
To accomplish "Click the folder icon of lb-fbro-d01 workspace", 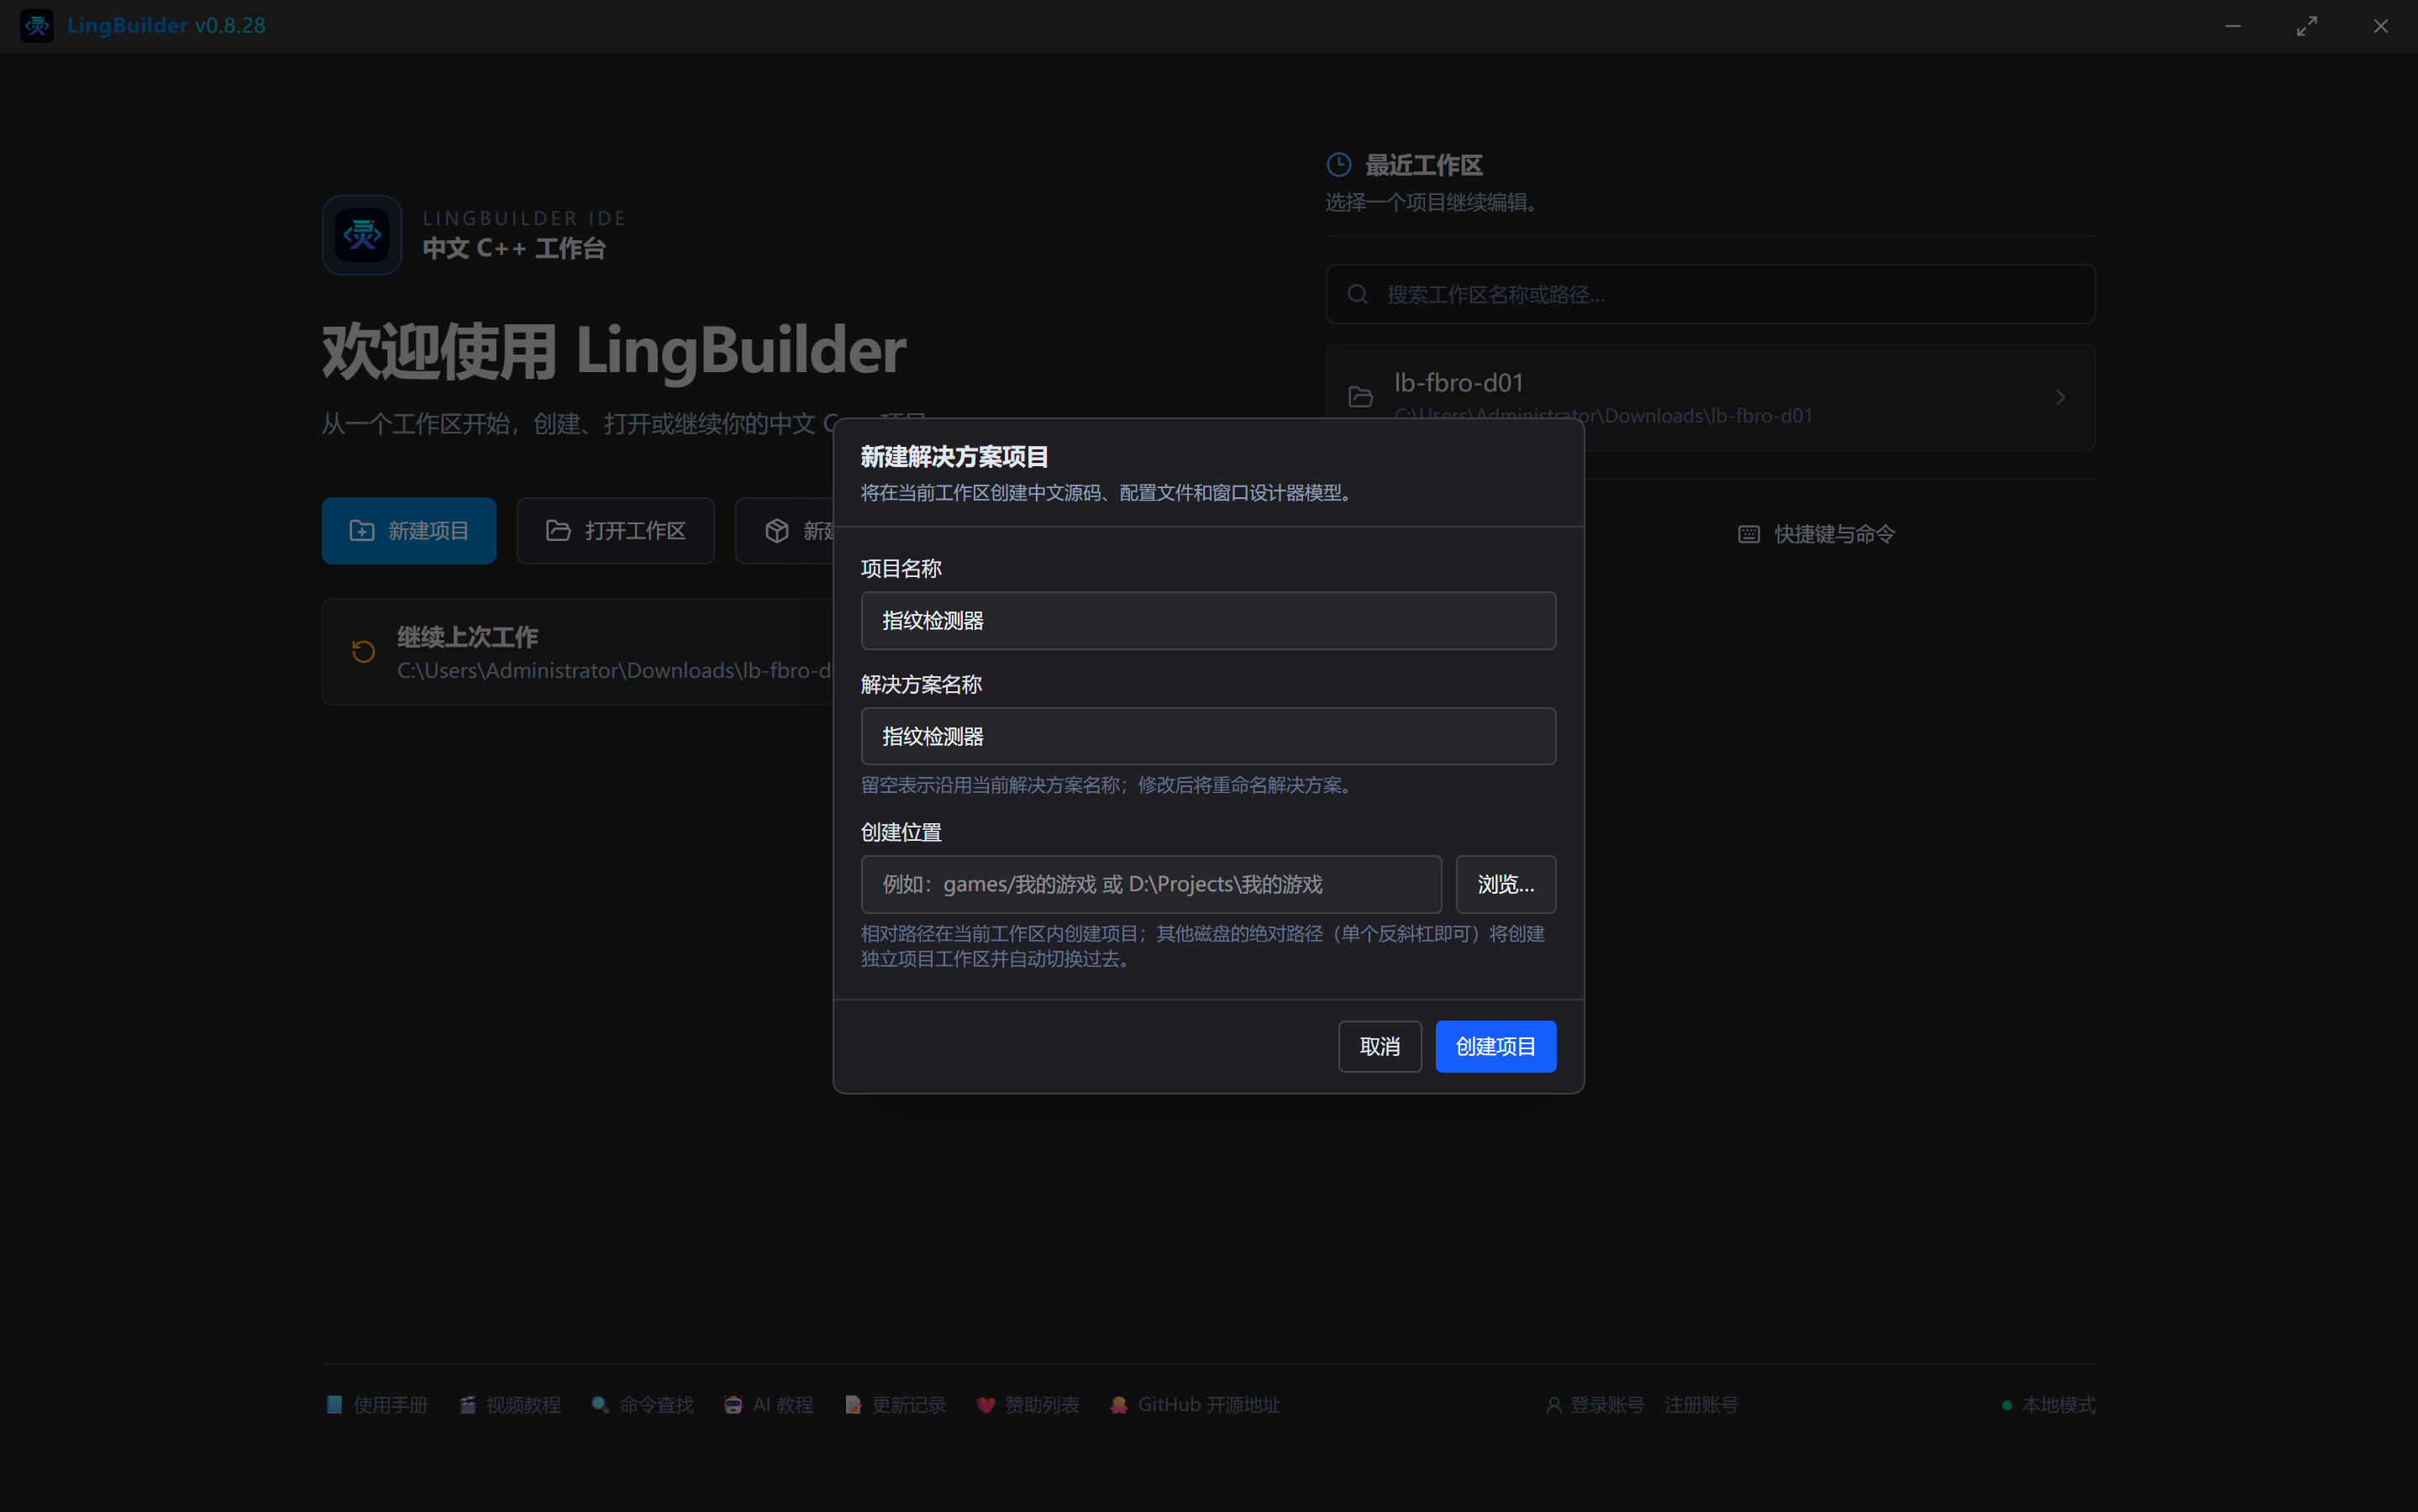I will coord(1361,397).
